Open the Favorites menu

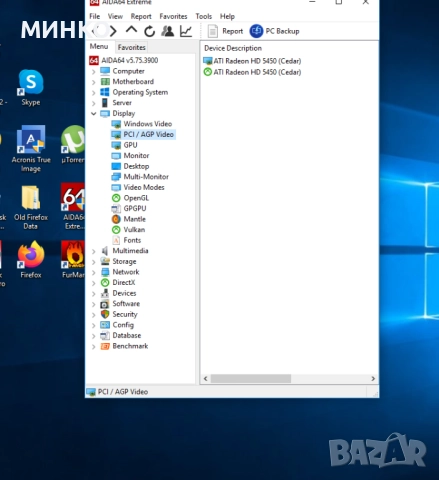point(173,16)
